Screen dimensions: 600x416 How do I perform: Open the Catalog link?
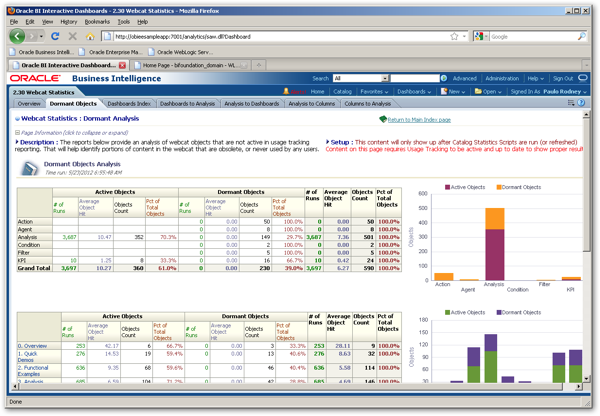[x=342, y=92]
